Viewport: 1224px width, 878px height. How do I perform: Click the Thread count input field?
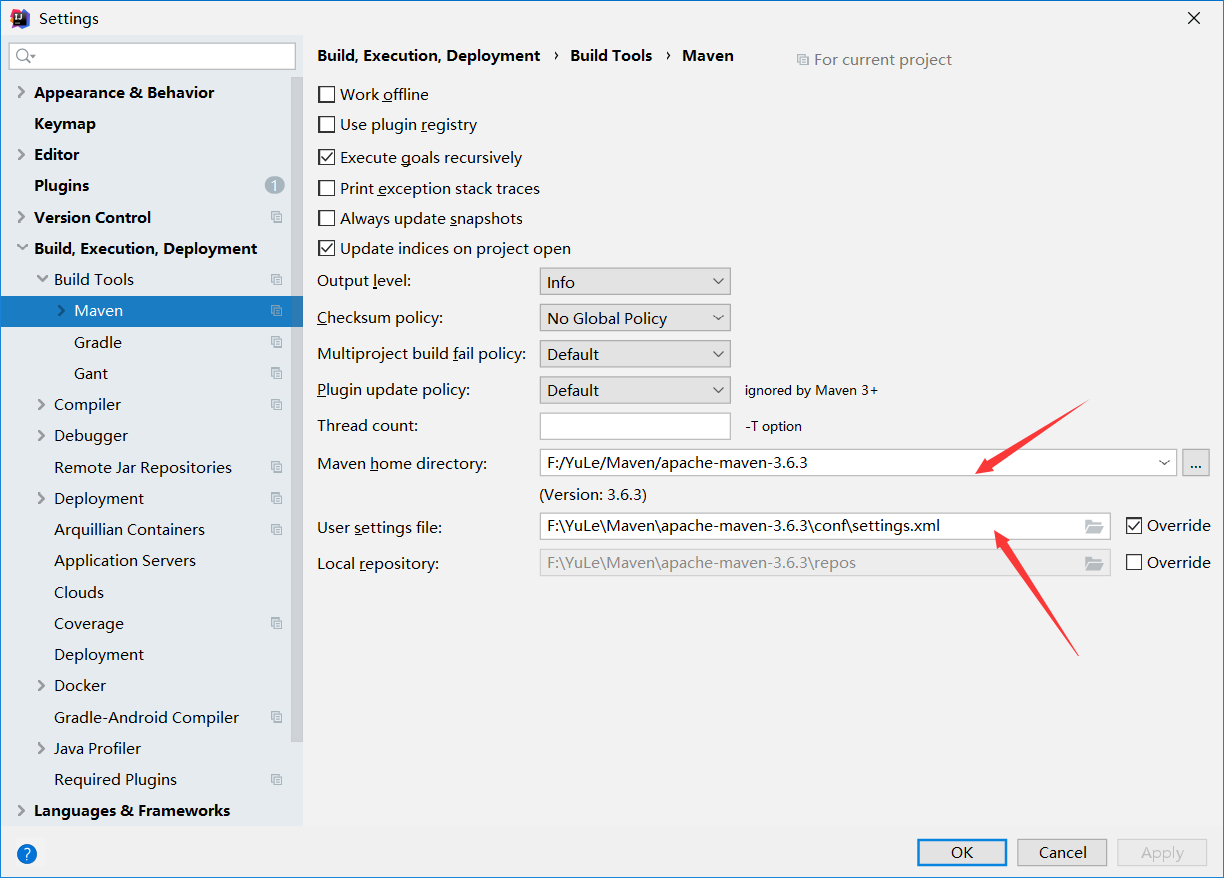point(635,426)
